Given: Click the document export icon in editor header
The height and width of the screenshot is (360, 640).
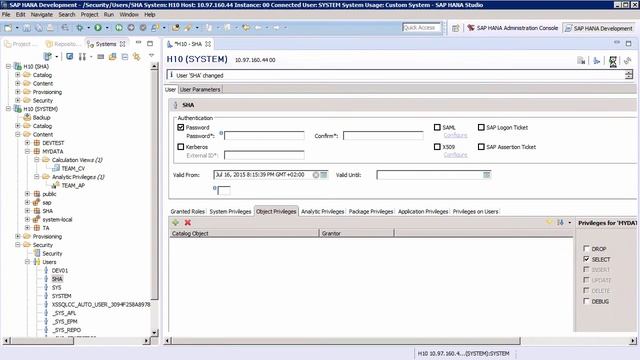Looking at the screenshot, I should [x=581, y=61].
